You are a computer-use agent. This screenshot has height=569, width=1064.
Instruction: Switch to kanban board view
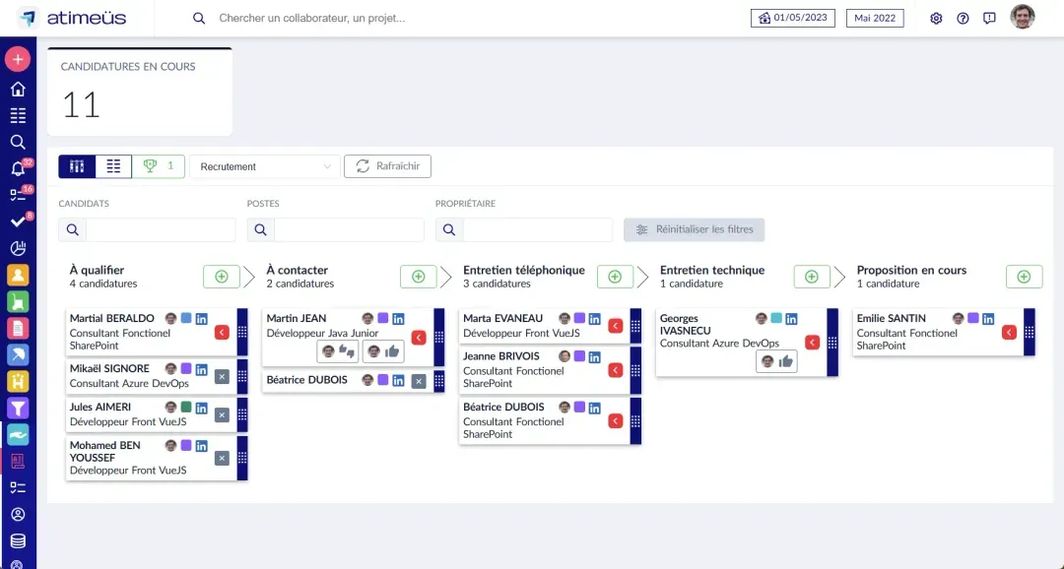tap(77, 166)
